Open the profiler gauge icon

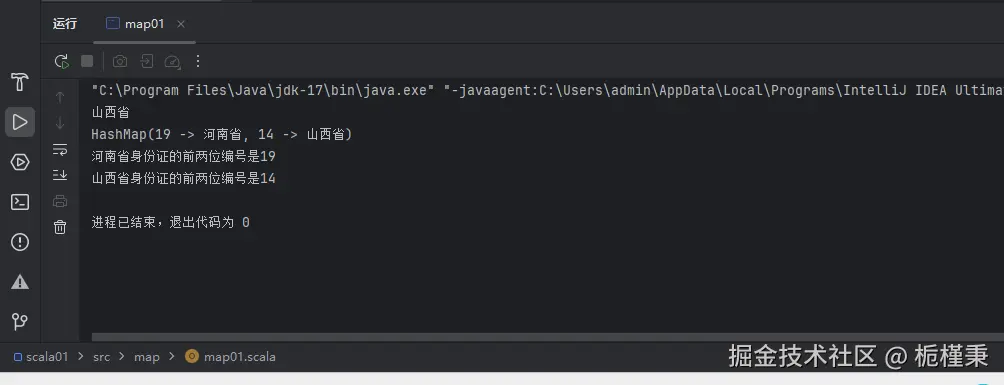click(x=172, y=61)
